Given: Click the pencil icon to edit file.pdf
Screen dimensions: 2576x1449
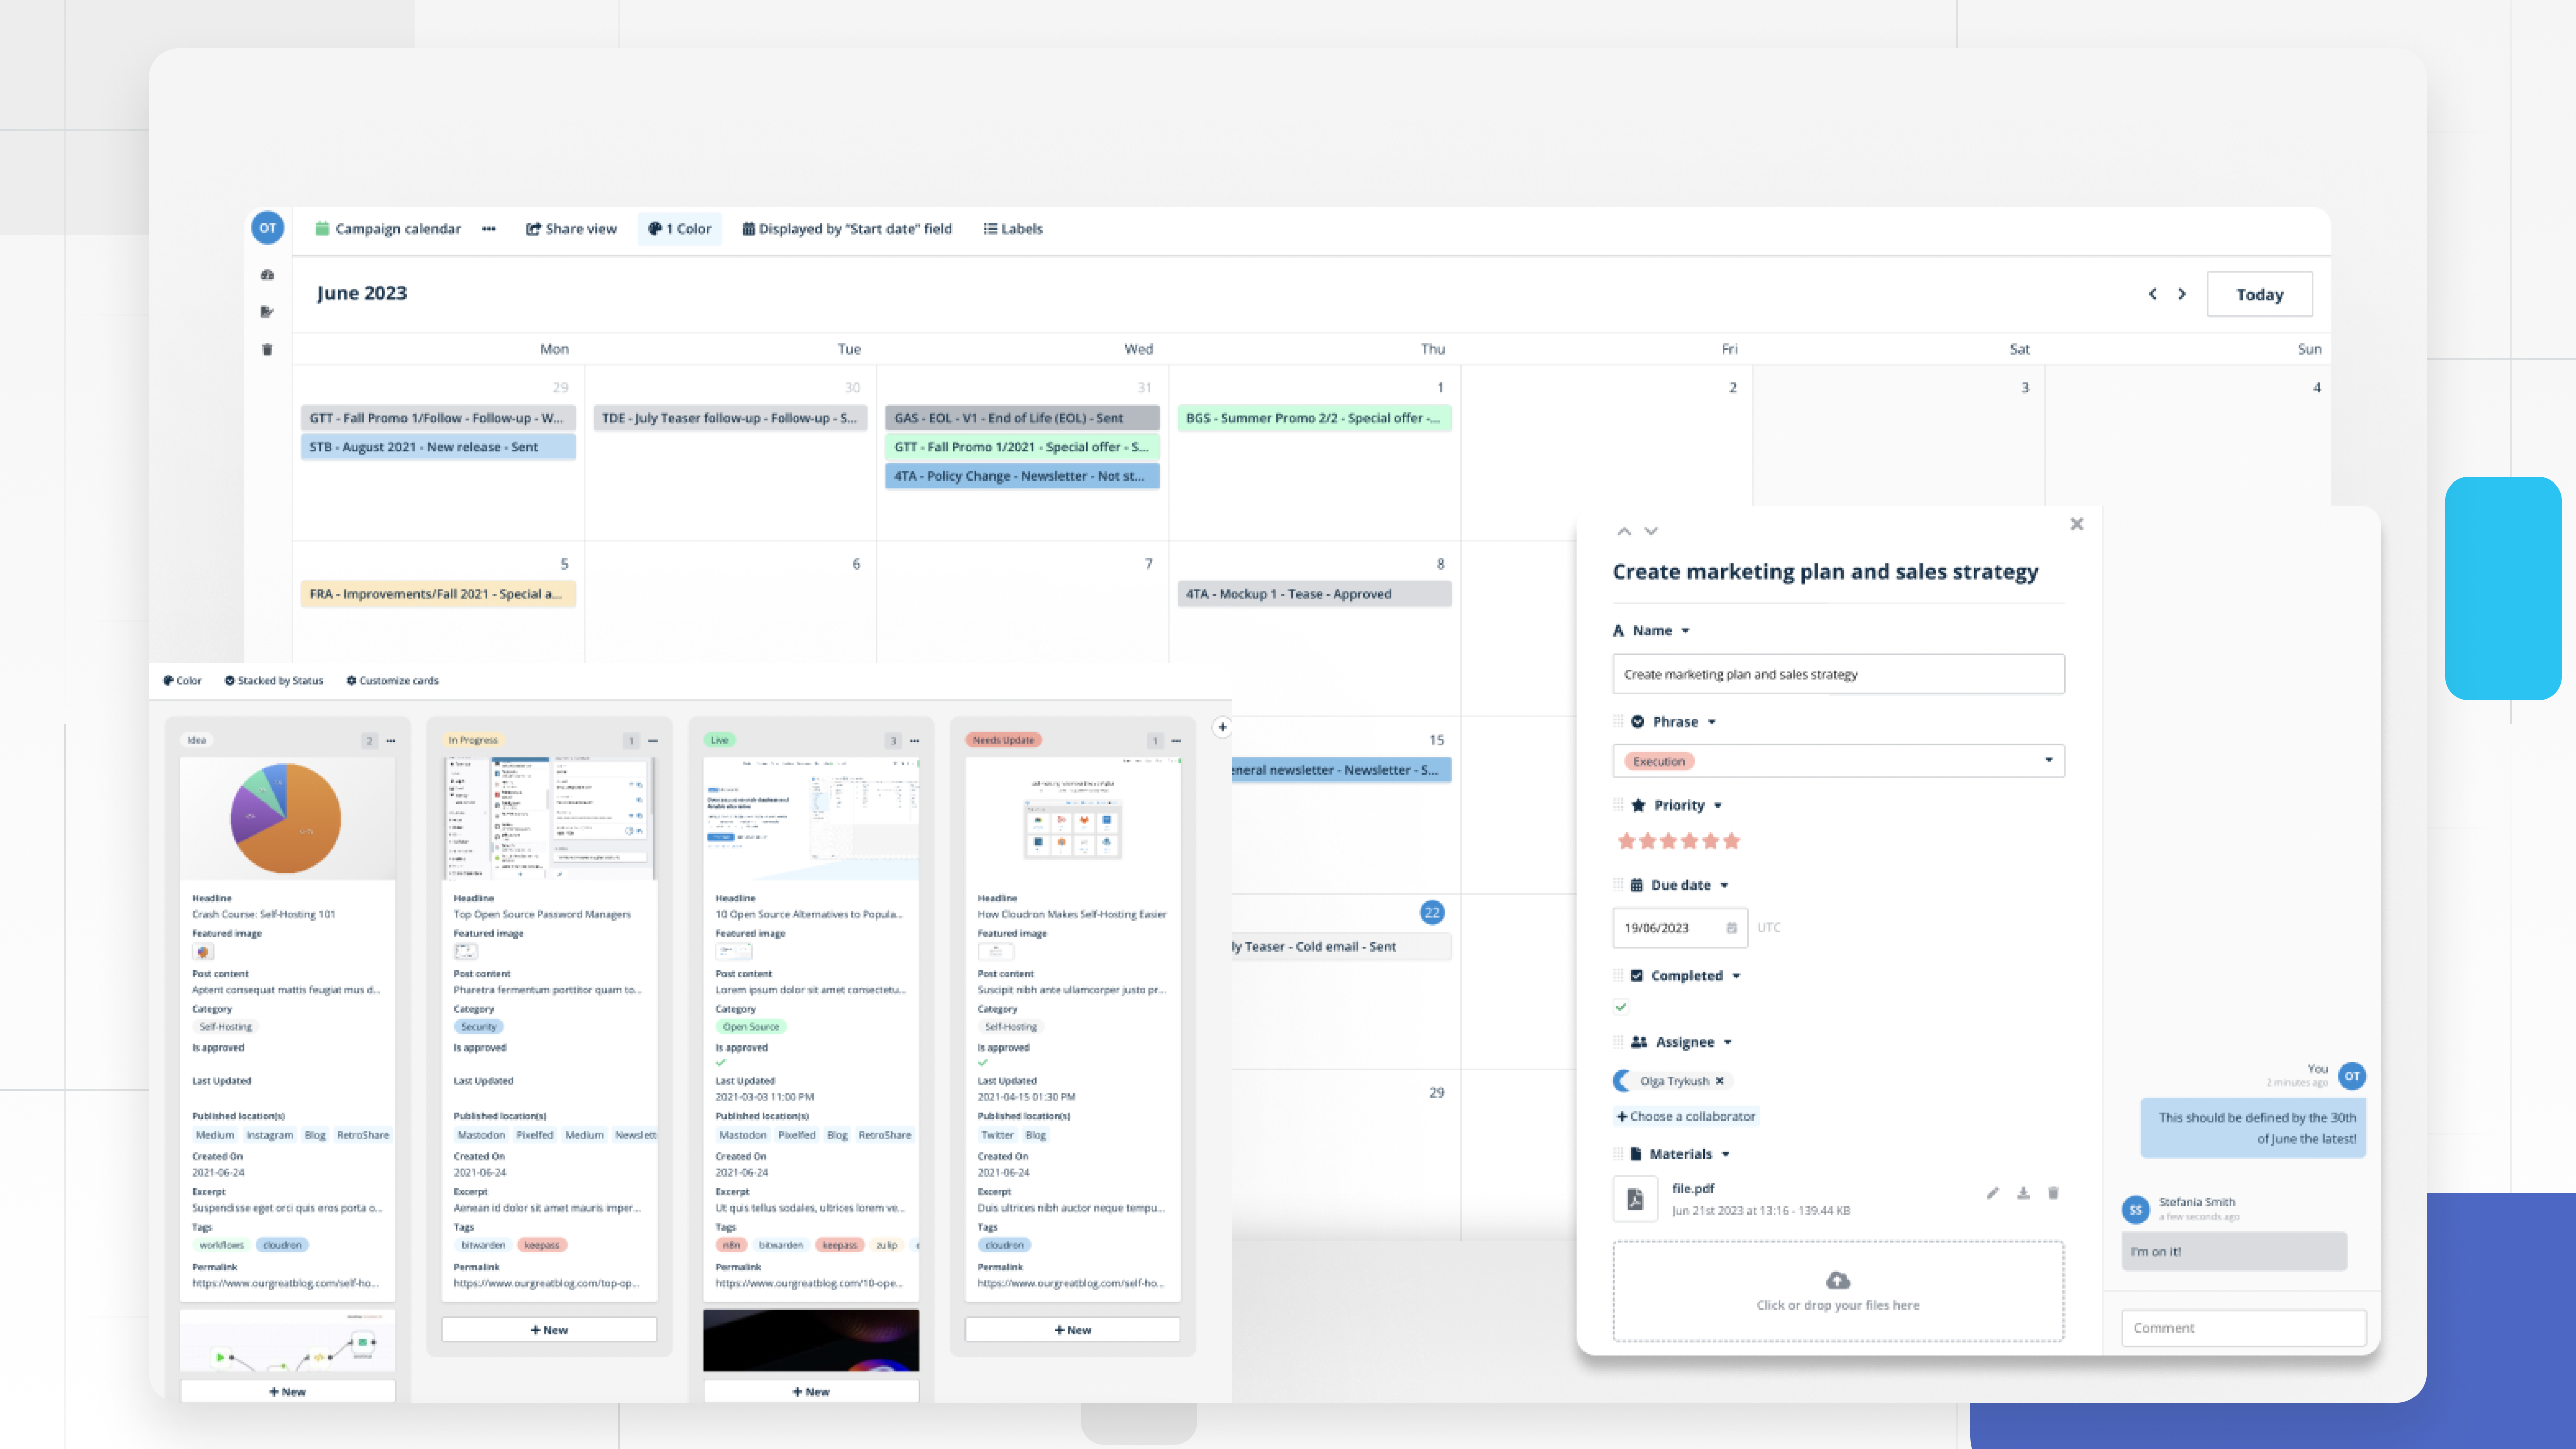Looking at the screenshot, I should (1993, 1193).
